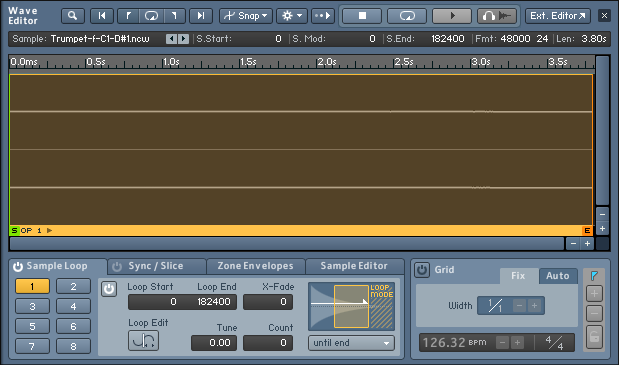Jump to loop end marker button
This screenshot has height=365, width=619.
tap(174, 16)
